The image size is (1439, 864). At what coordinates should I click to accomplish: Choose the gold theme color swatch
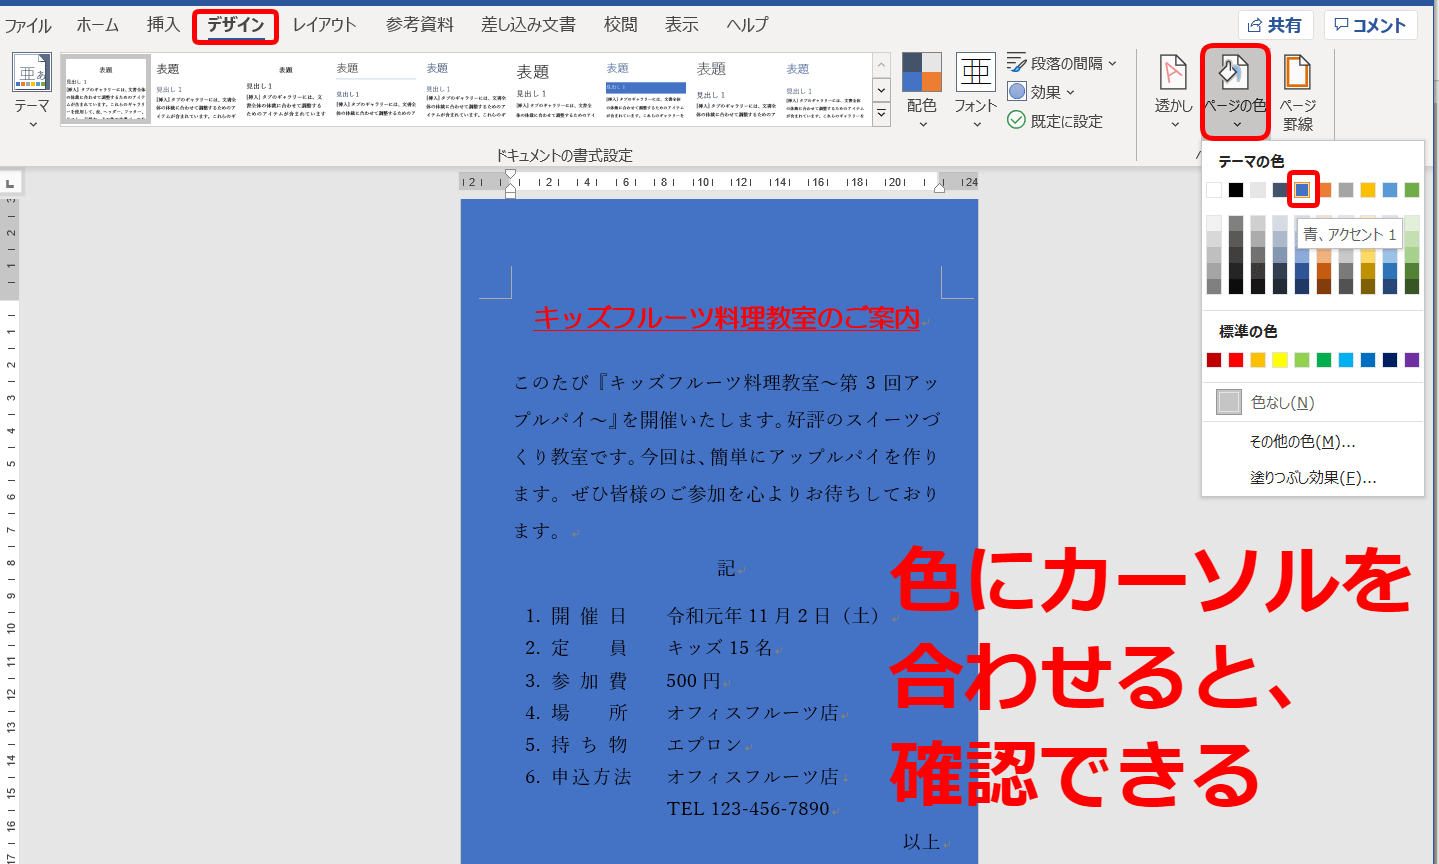coord(1368,190)
